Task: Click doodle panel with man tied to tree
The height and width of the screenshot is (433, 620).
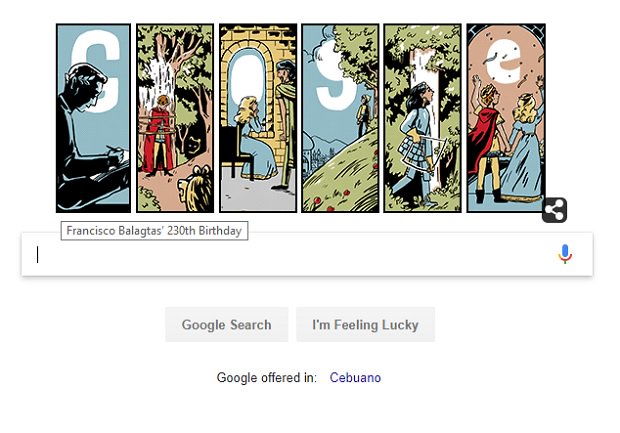Action: tap(175, 118)
